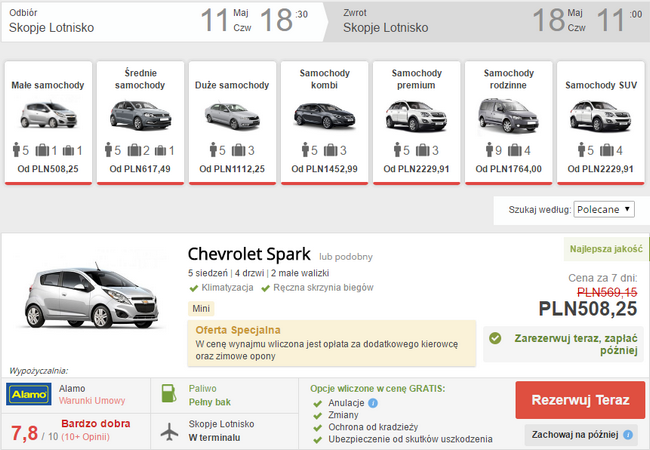The width and height of the screenshot is (650, 450).
Task: Click the Odbiór pickup date 11 Maj
Action: tap(226, 20)
